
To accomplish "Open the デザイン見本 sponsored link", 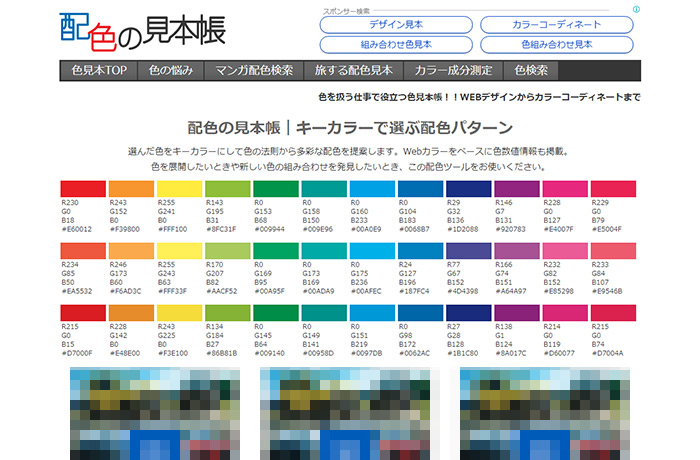I will pyautogui.click(x=396, y=25).
